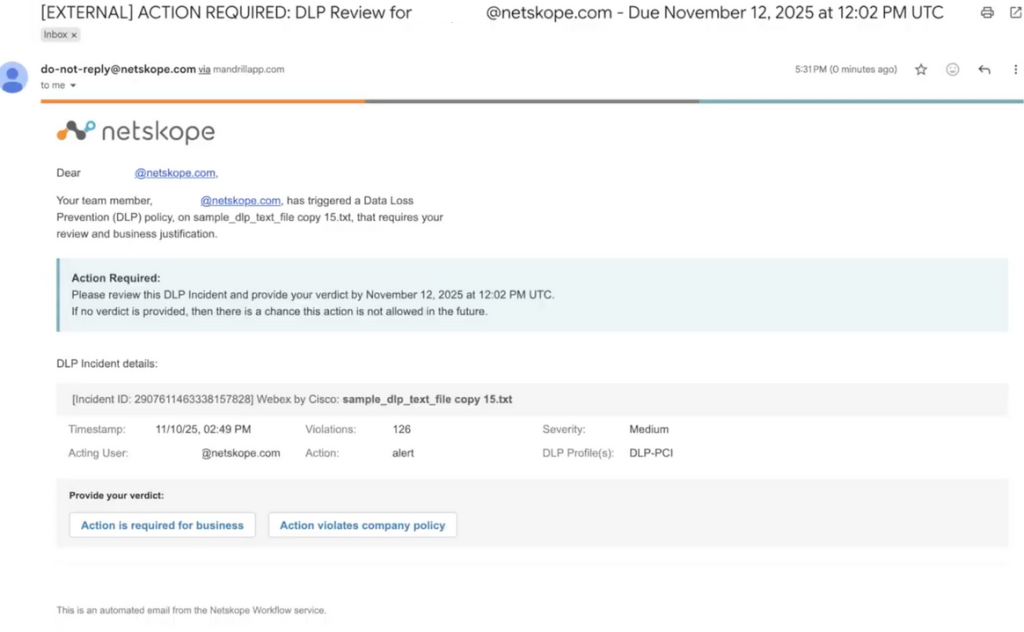The image size is (1024, 632).
Task: Reply using the arrow icon
Action: point(984,69)
